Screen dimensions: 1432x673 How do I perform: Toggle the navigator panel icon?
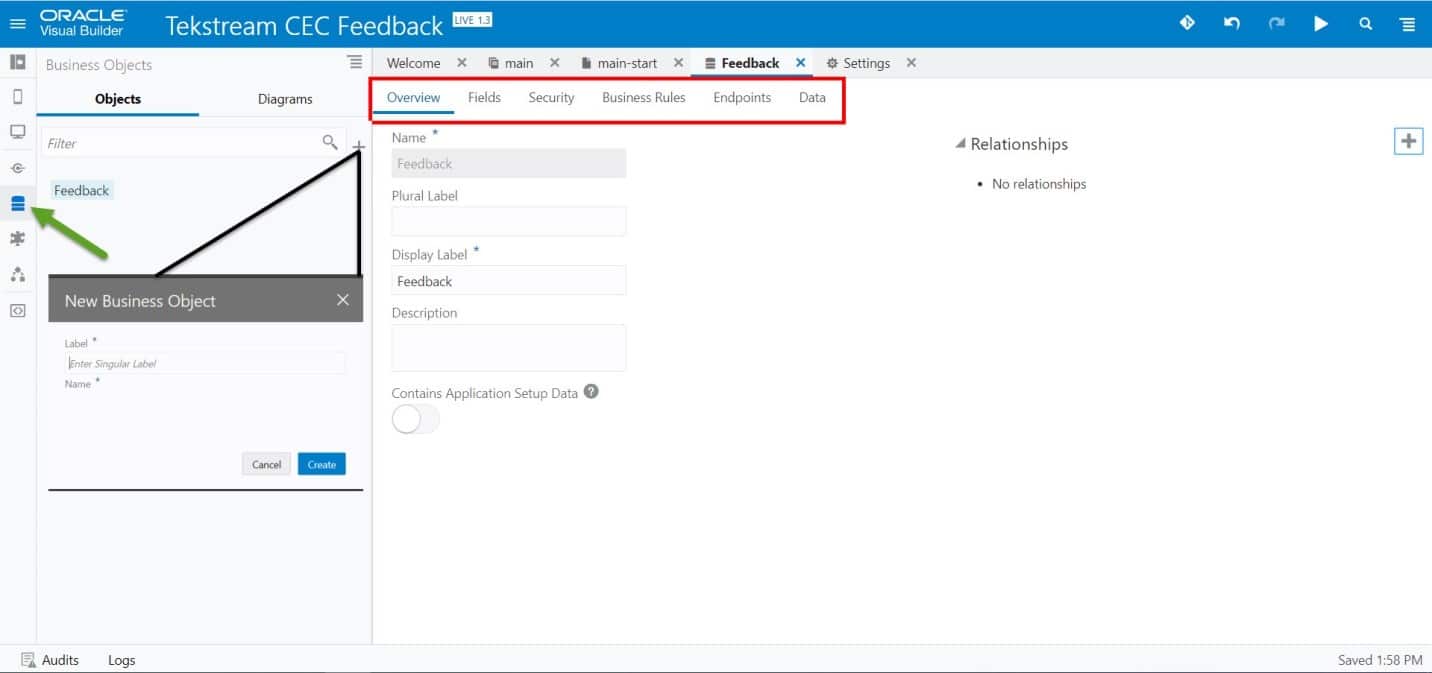click(17, 62)
